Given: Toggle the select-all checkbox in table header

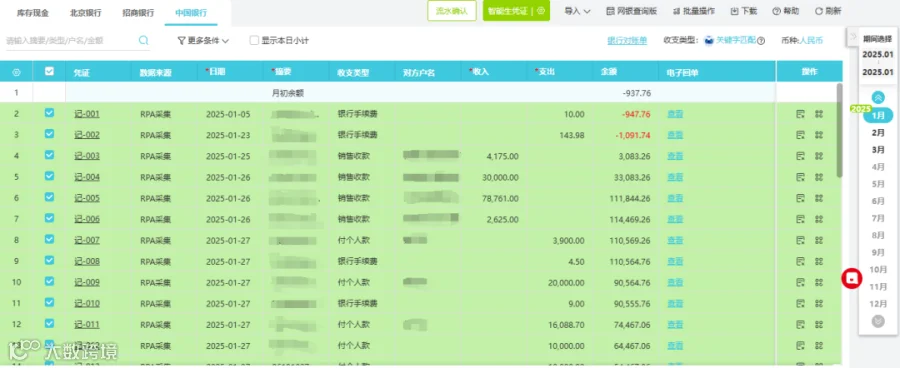Looking at the screenshot, I should click(49, 71).
